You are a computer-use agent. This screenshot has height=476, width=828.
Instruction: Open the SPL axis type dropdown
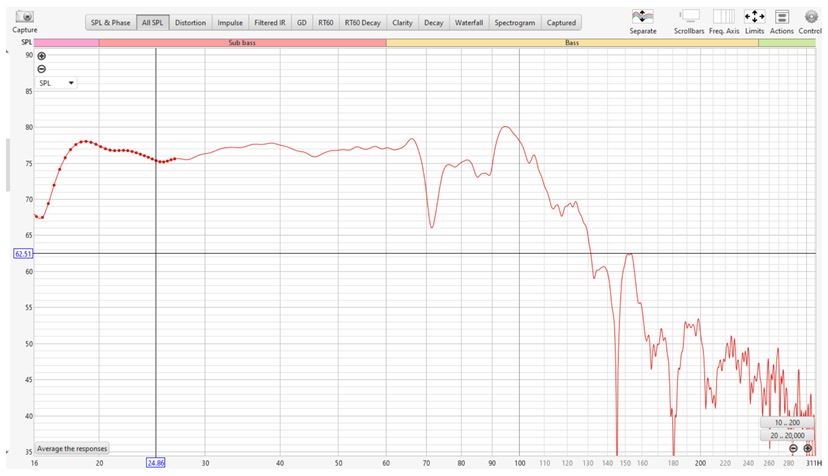click(x=56, y=84)
